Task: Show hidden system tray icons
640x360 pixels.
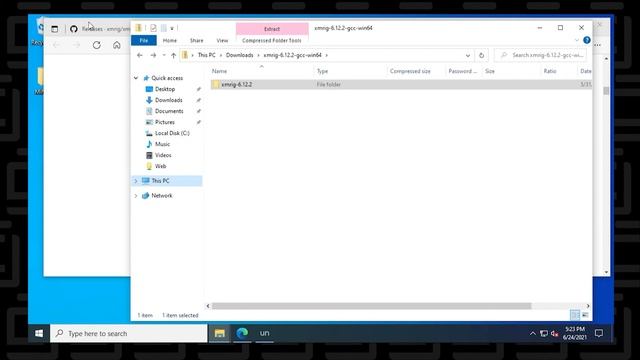Action: (533, 333)
